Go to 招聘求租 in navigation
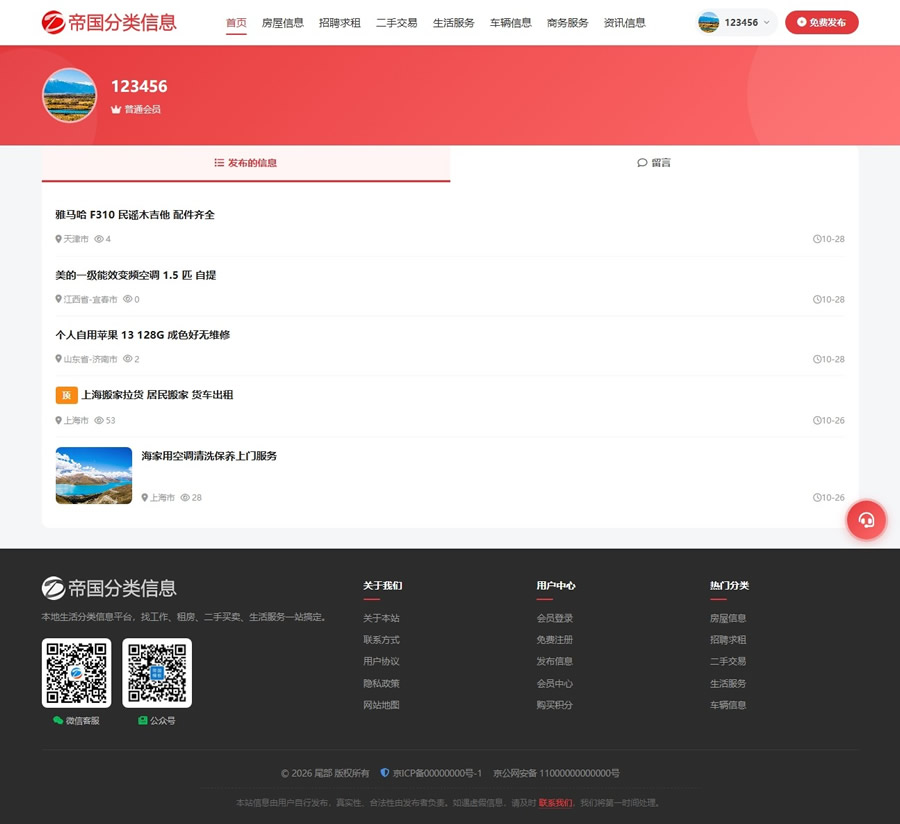Screen dimensions: 900x824 click(340, 23)
